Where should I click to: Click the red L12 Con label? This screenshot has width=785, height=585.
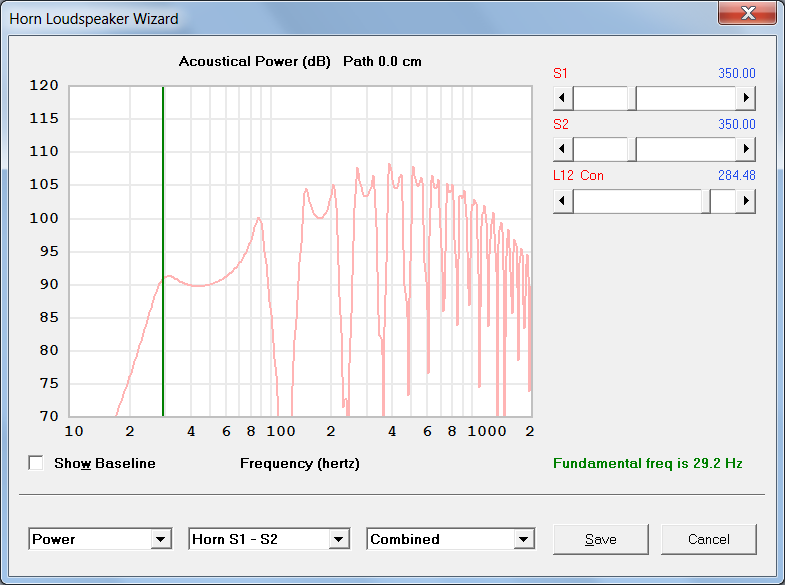pos(578,176)
